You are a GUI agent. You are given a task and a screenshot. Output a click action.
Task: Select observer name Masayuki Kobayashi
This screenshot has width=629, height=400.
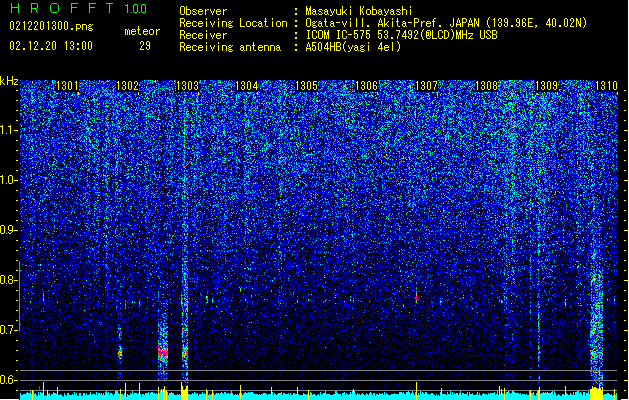[x=359, y=11]
